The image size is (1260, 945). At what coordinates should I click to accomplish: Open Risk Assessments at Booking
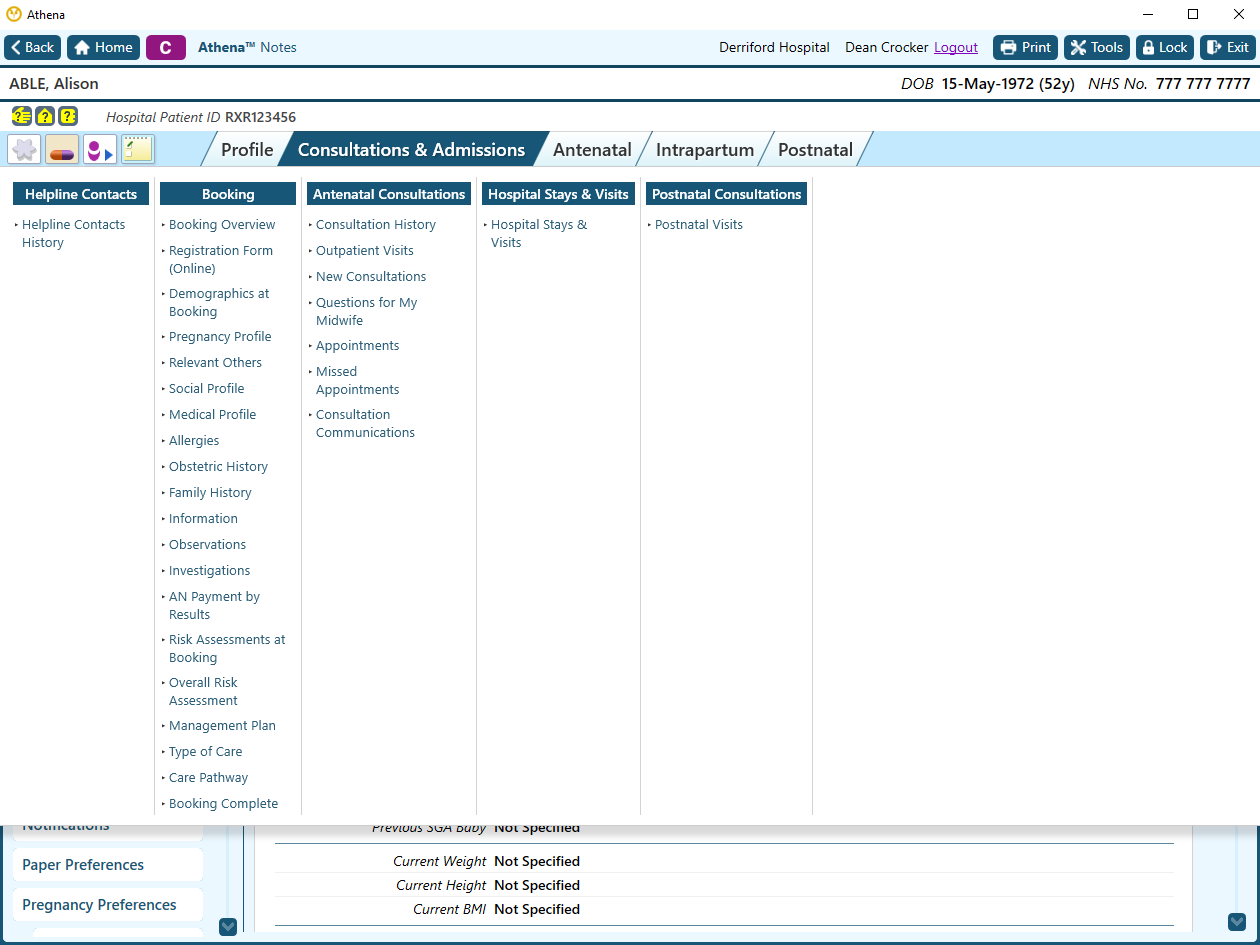tap(226, 649)
